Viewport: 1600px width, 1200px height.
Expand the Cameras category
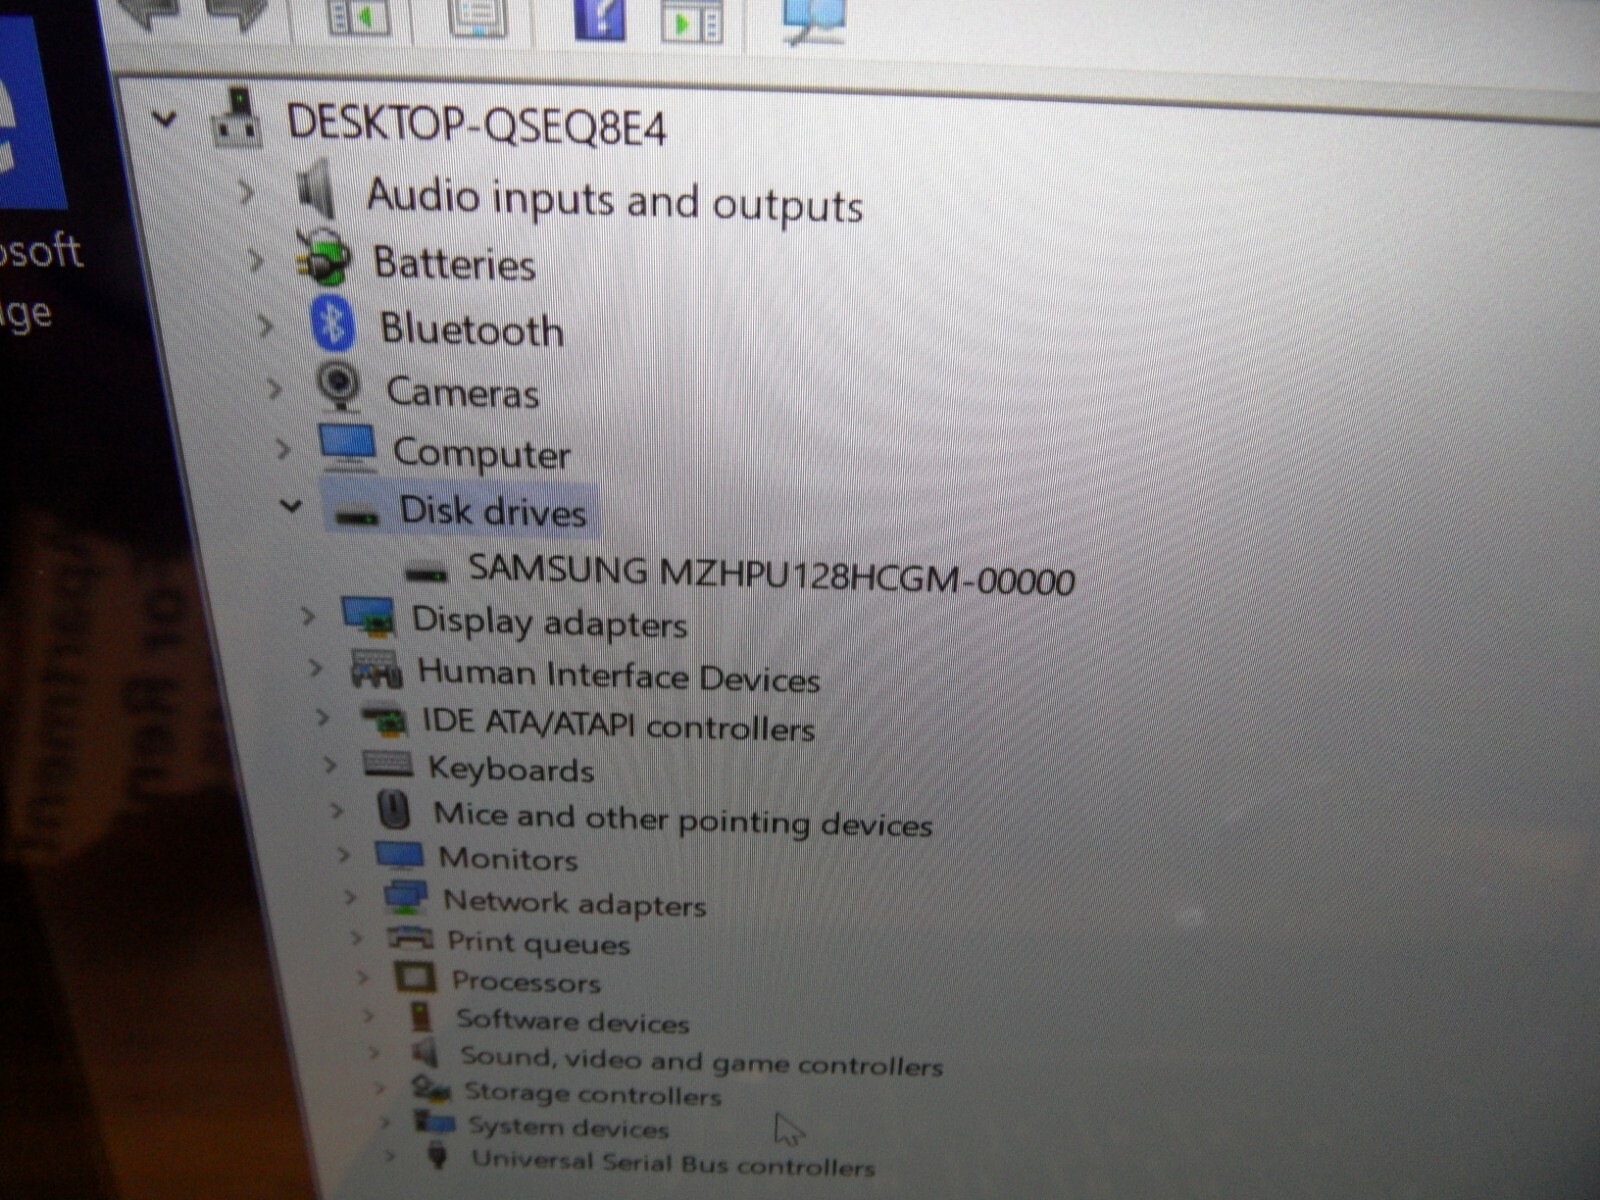(274, 388)
